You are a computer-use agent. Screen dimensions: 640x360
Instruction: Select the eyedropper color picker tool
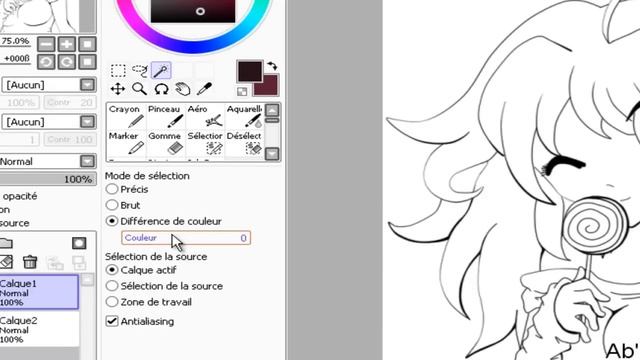click(x=204, y=89)
